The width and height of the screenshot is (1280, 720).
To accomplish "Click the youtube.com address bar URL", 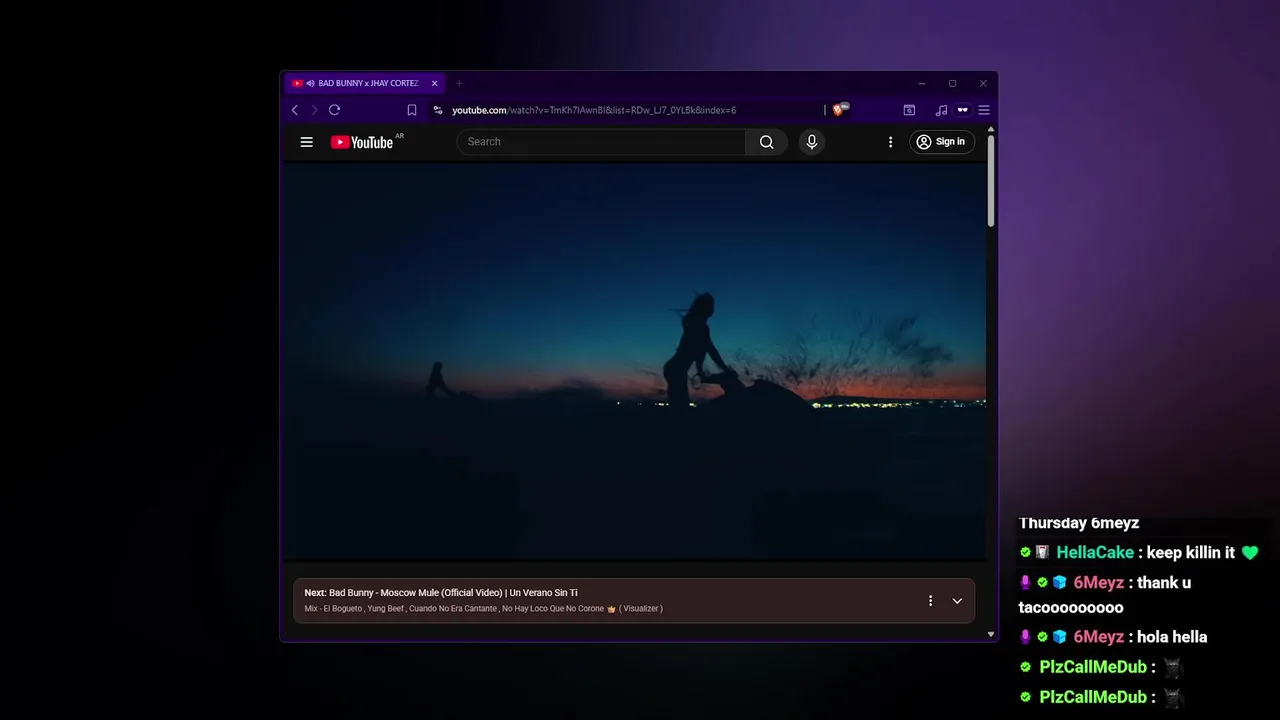I will tap(594, 110).
